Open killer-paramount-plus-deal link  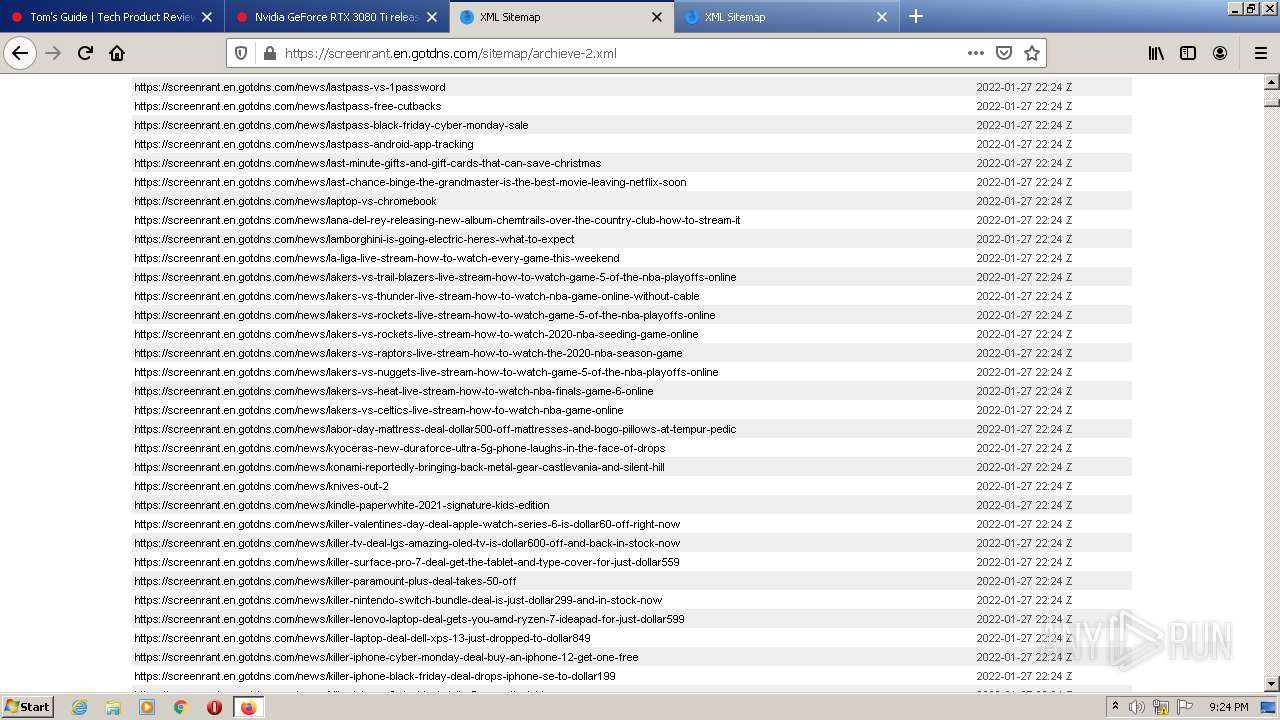325,581
